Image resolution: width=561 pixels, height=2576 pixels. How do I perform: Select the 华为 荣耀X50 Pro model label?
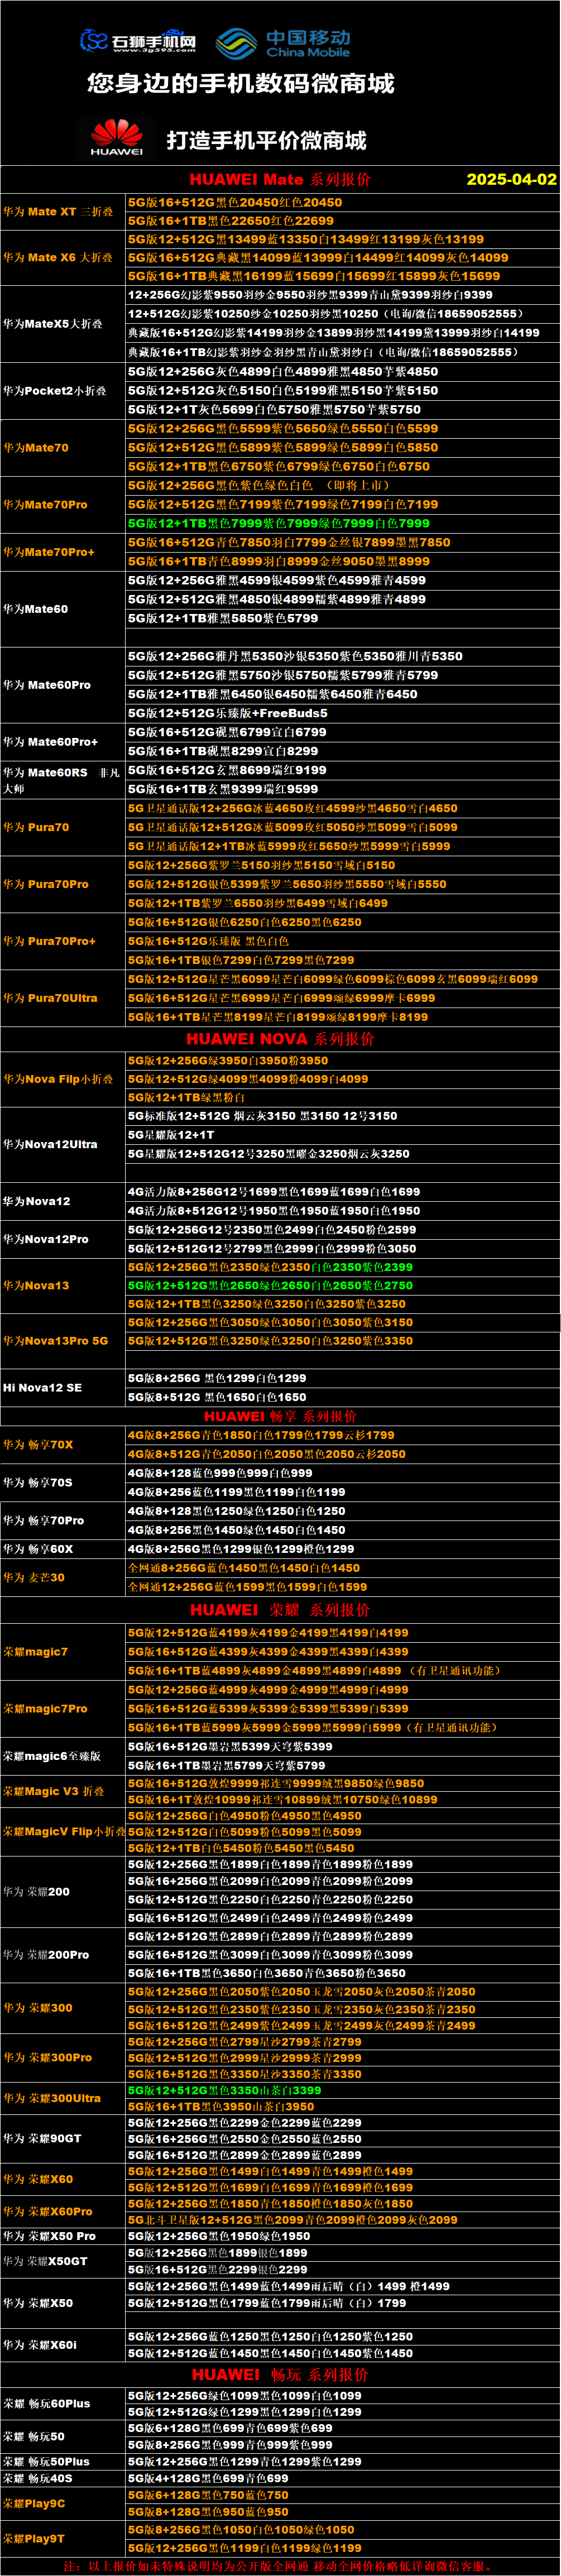[x=50, y=2237]
